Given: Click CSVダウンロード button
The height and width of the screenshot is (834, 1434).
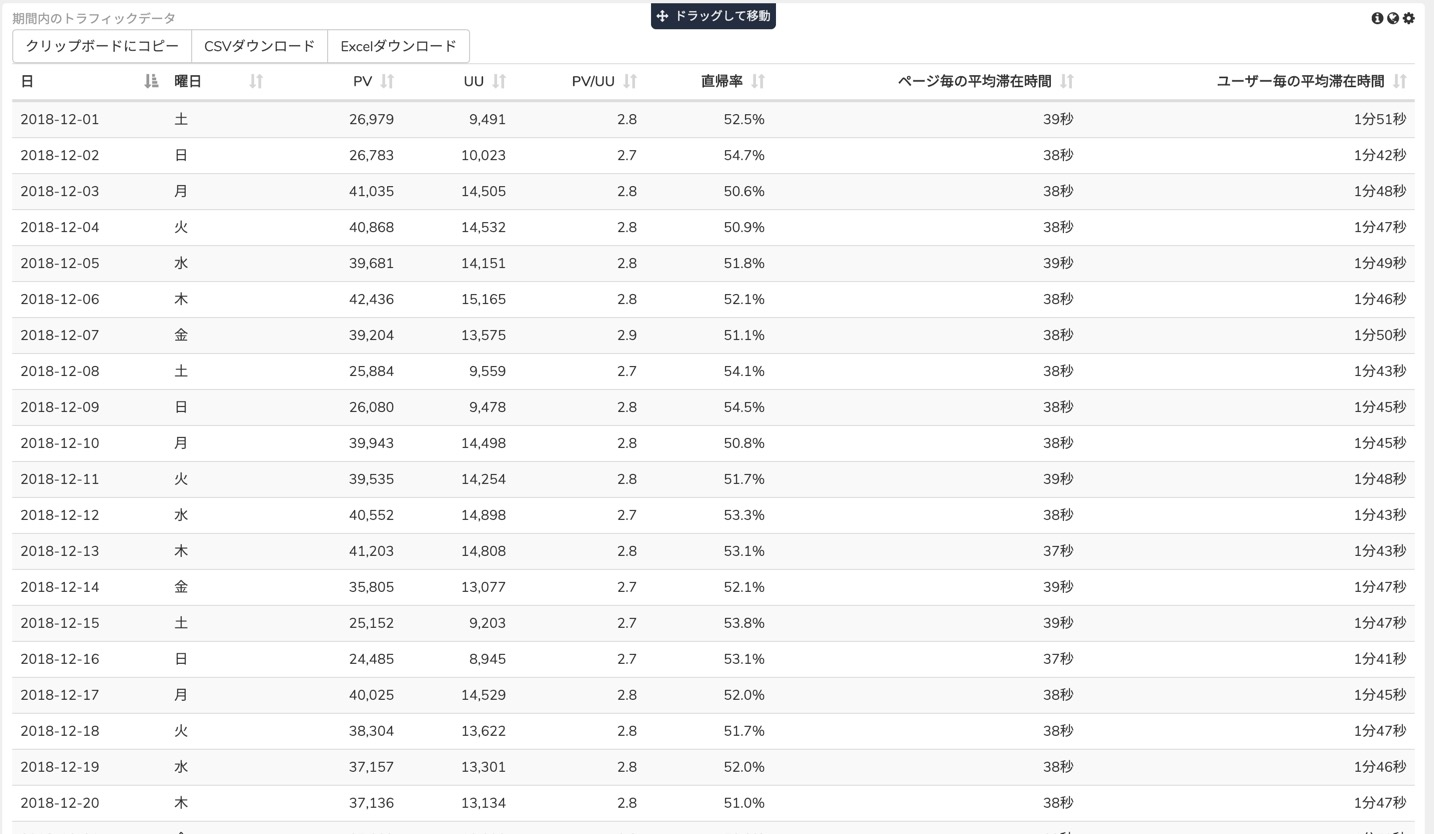Looking at the screenshot, I should coord(259,46).
